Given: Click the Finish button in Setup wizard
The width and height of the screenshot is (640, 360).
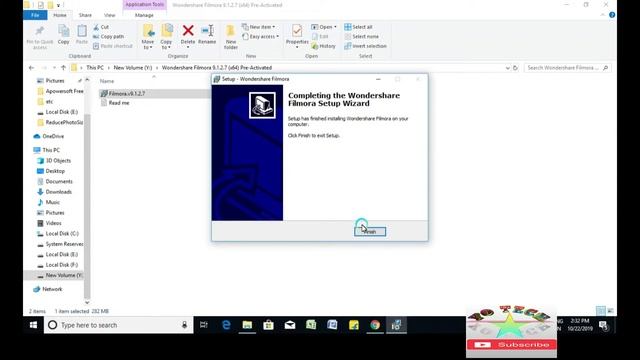Looking at the screenshot, I should pyautogui.click(x=370, y=231).
